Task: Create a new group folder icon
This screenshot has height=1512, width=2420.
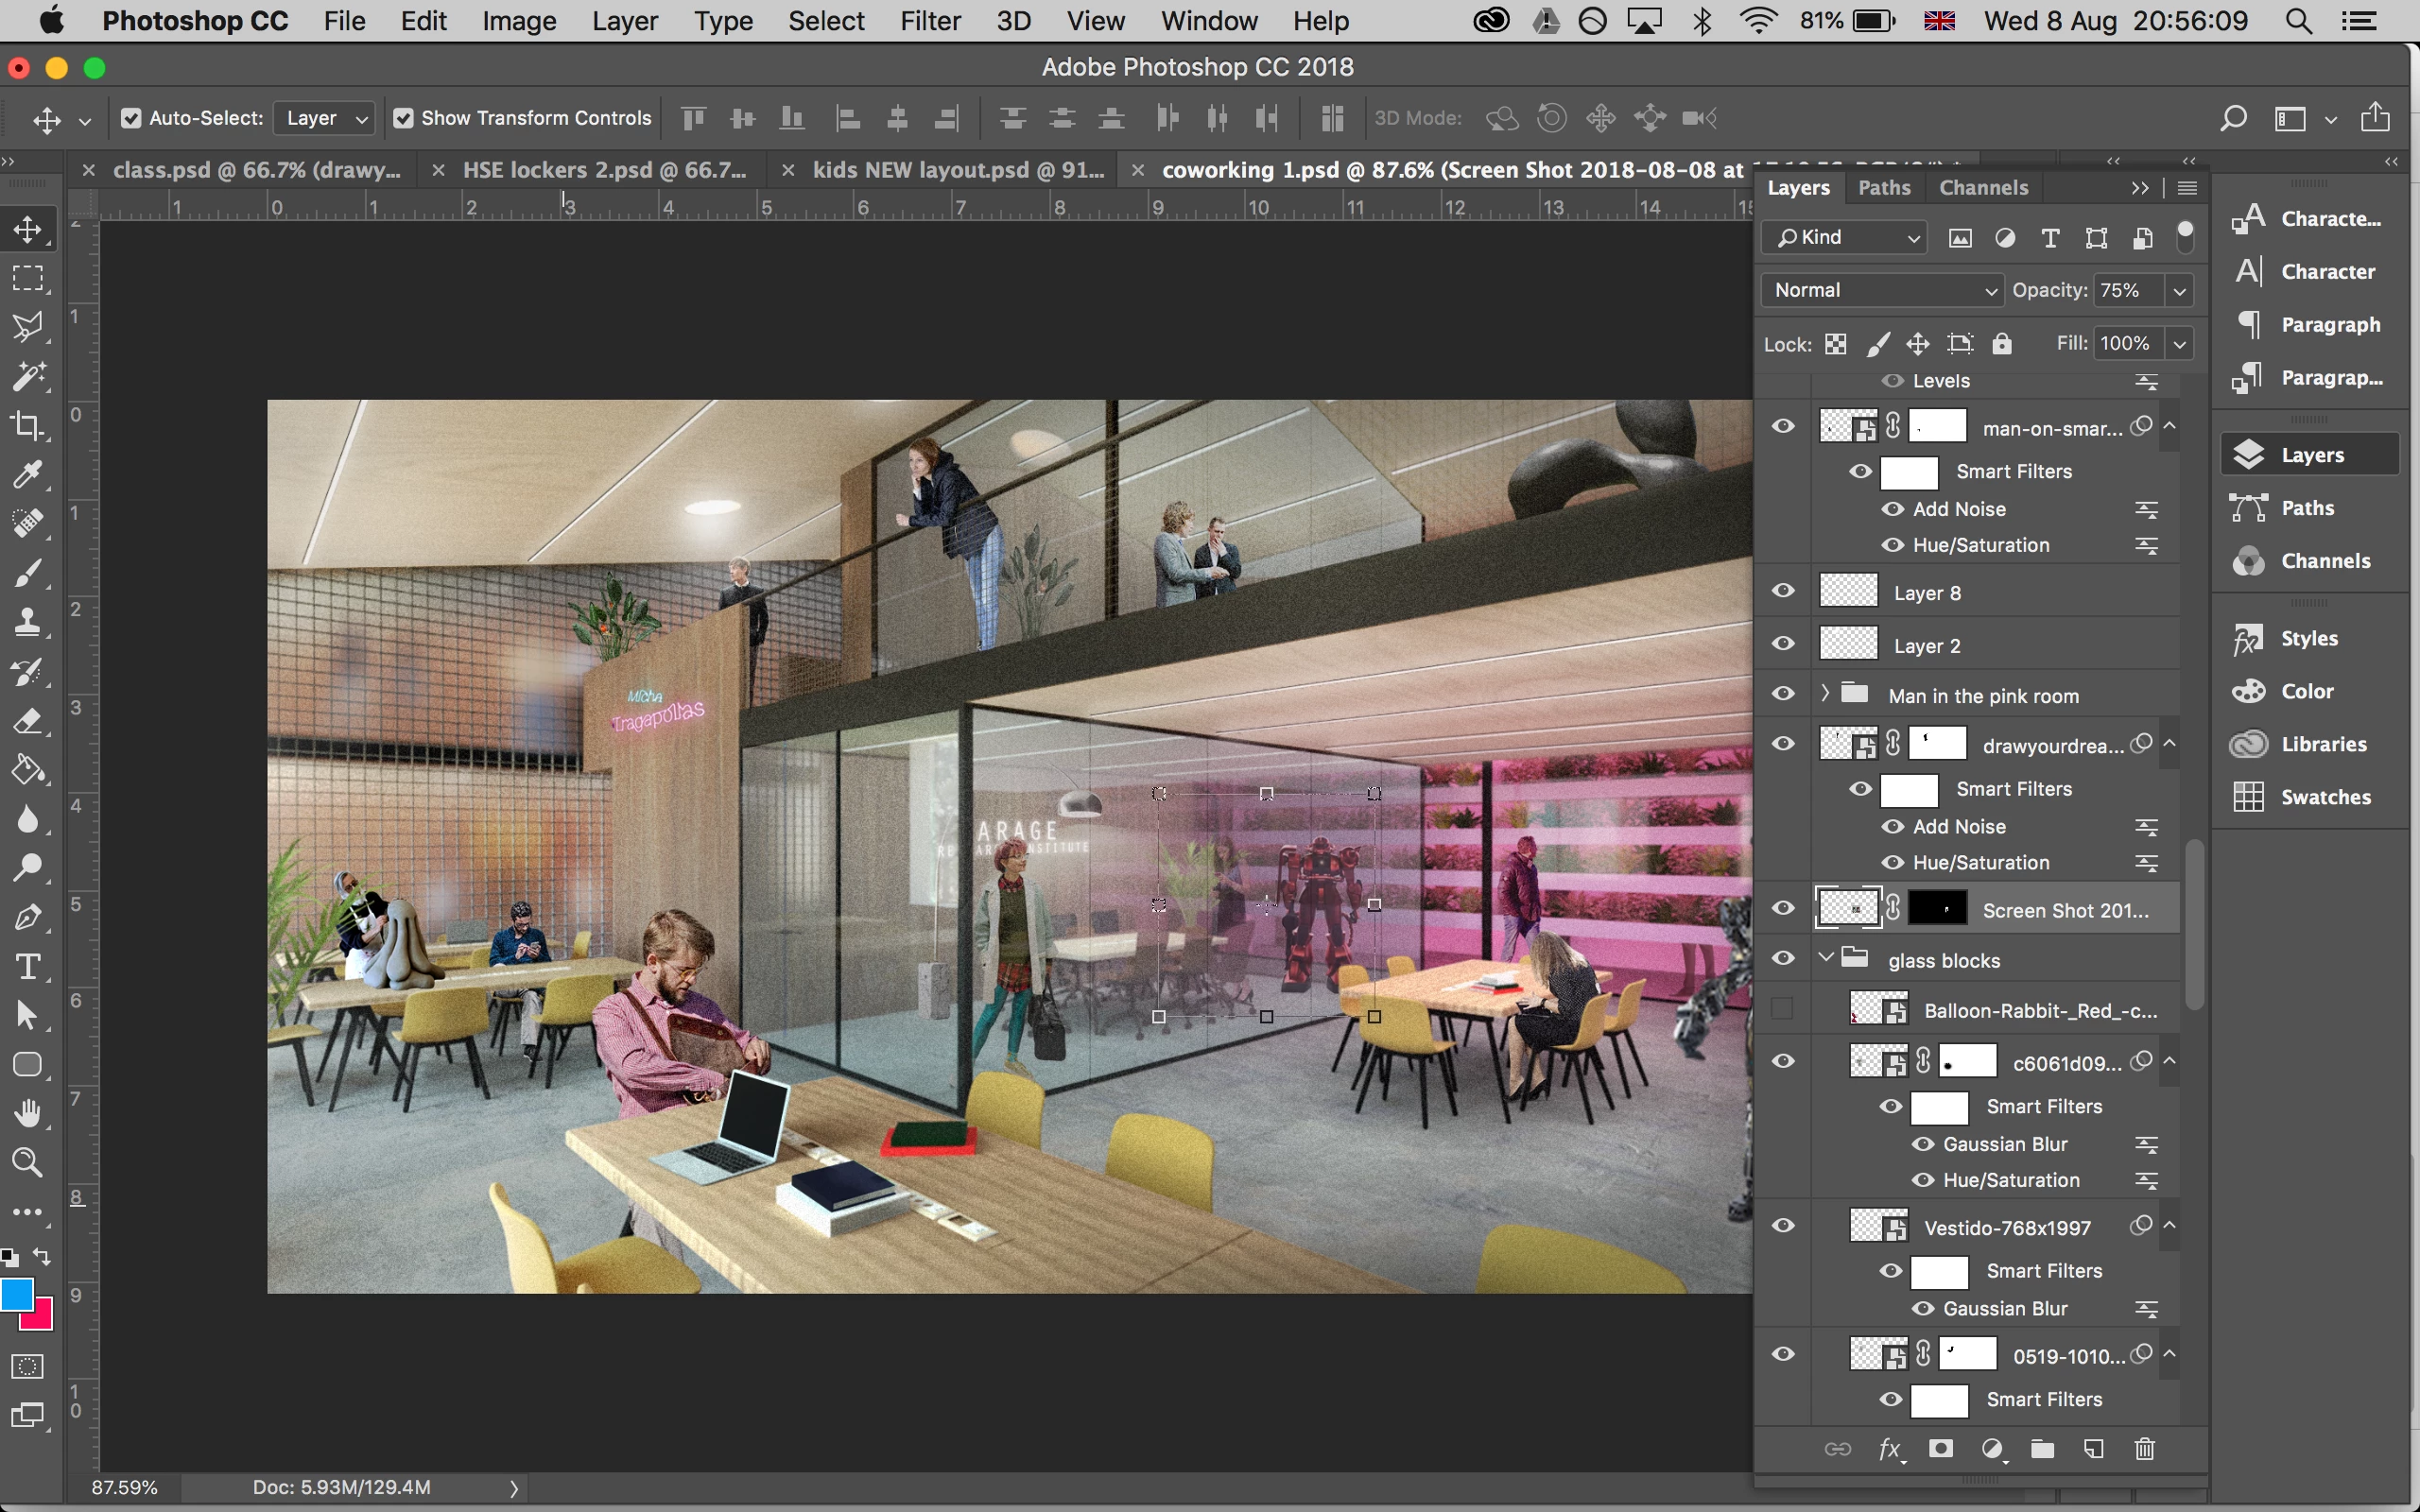Action: [x=2042, y=1449]
